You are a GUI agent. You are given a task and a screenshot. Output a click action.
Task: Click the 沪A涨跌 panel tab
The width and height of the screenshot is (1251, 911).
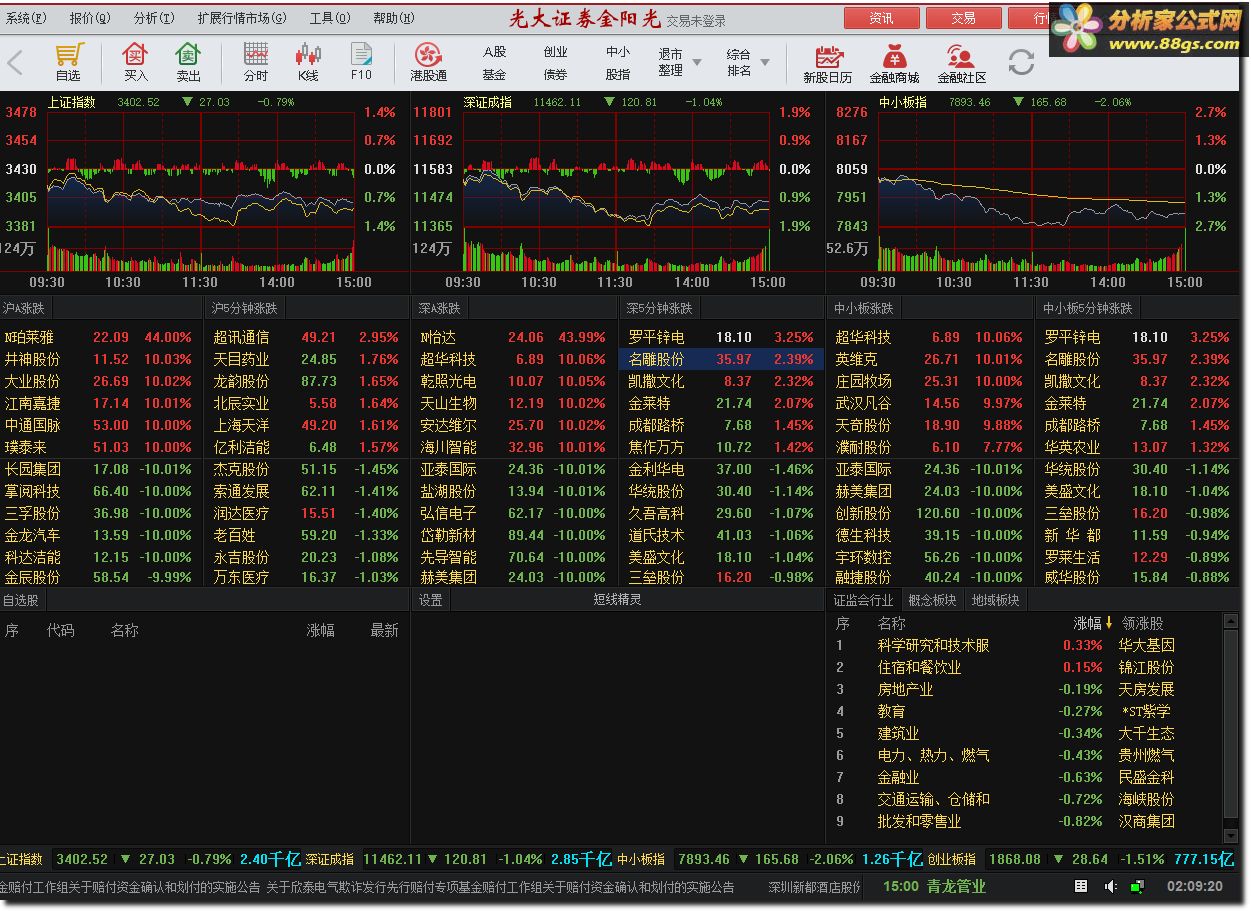point(23,308)
